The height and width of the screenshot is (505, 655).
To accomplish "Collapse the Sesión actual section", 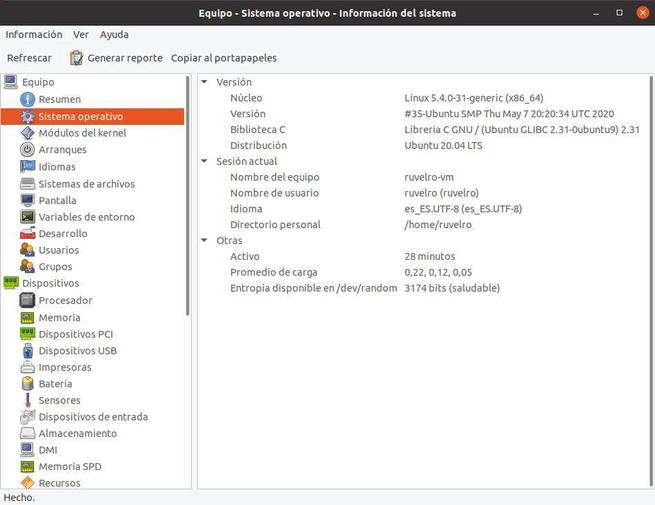I will pos(204,161).
